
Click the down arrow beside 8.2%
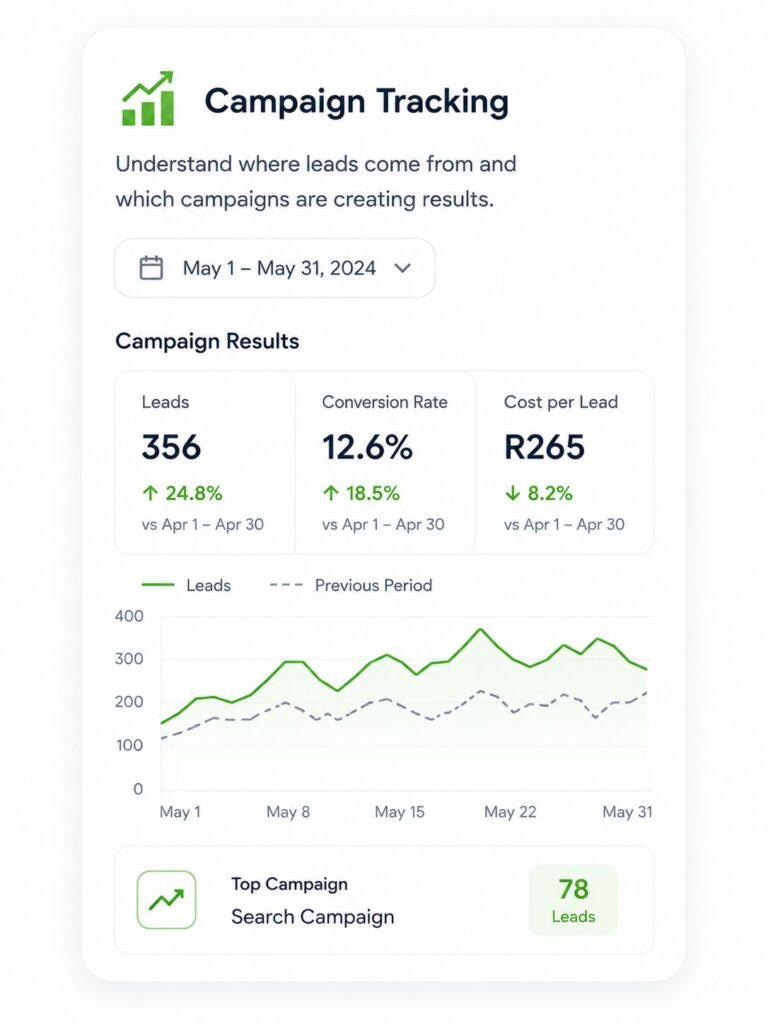pyautogui.click(x=513, y=493)
